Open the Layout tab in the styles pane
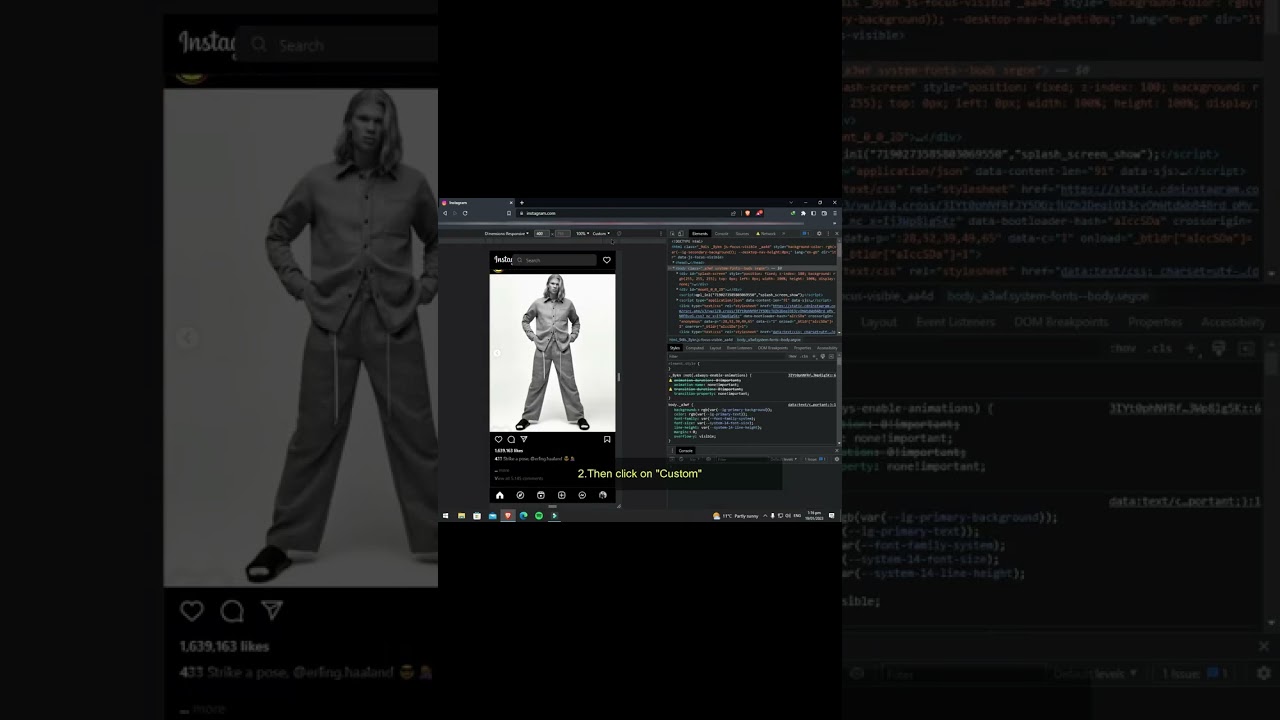 [715, 348]
